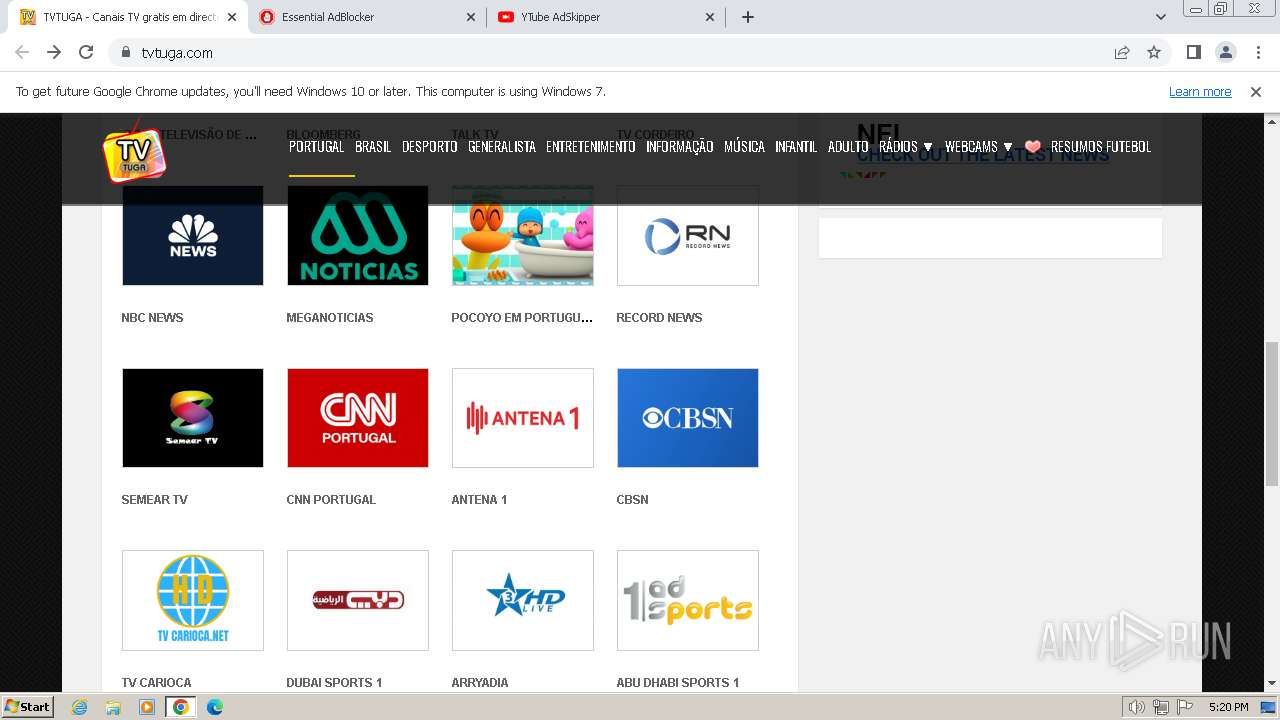This screenshot has width=1280, height=720.
Task: Select the TVTUGA browser tab
Action: coord(129,17)
